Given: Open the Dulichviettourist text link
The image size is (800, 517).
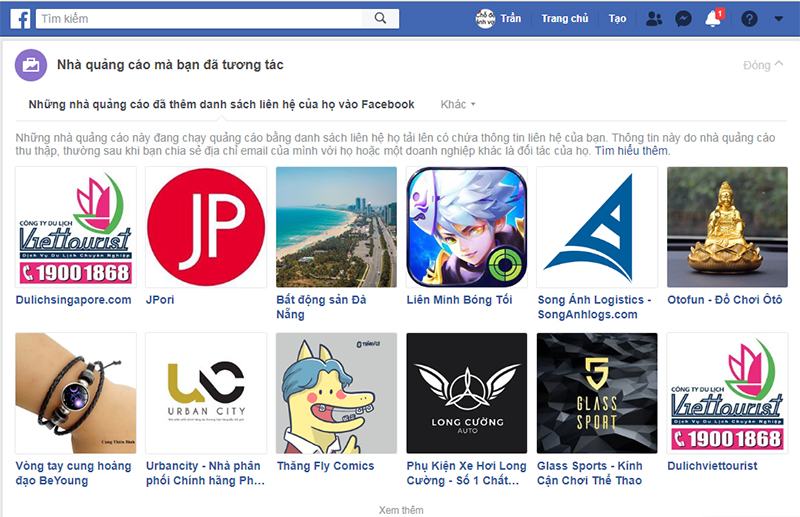Looking at the screenshot, I should point(712,465).
